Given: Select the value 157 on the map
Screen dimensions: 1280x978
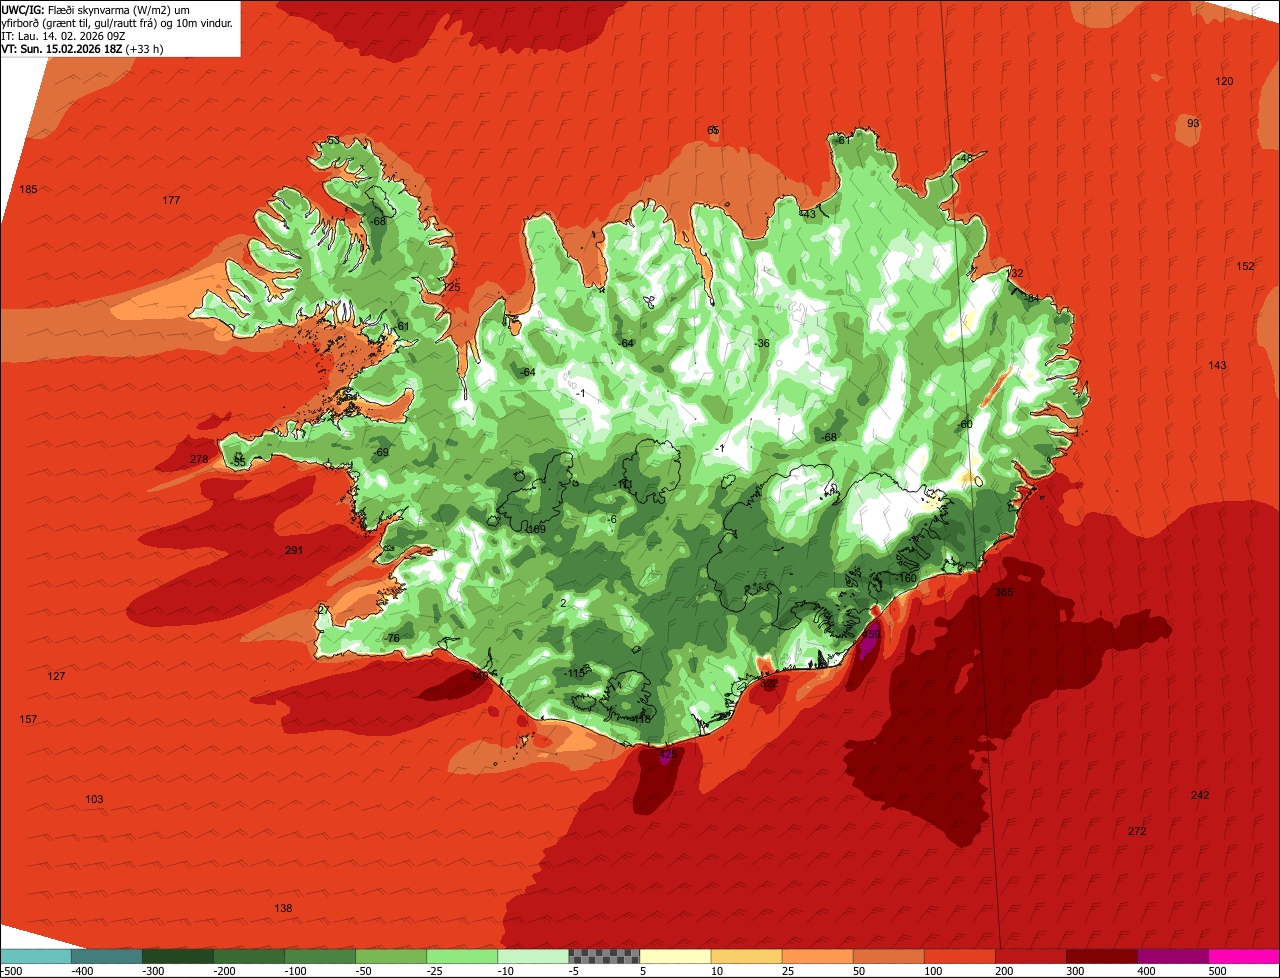Looking at the screenshot, I should pyautogui.click(x=28, y=719).
